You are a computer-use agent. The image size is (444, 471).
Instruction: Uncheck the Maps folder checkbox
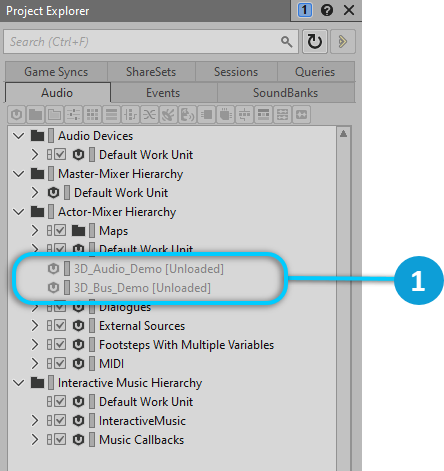(60, 230)
